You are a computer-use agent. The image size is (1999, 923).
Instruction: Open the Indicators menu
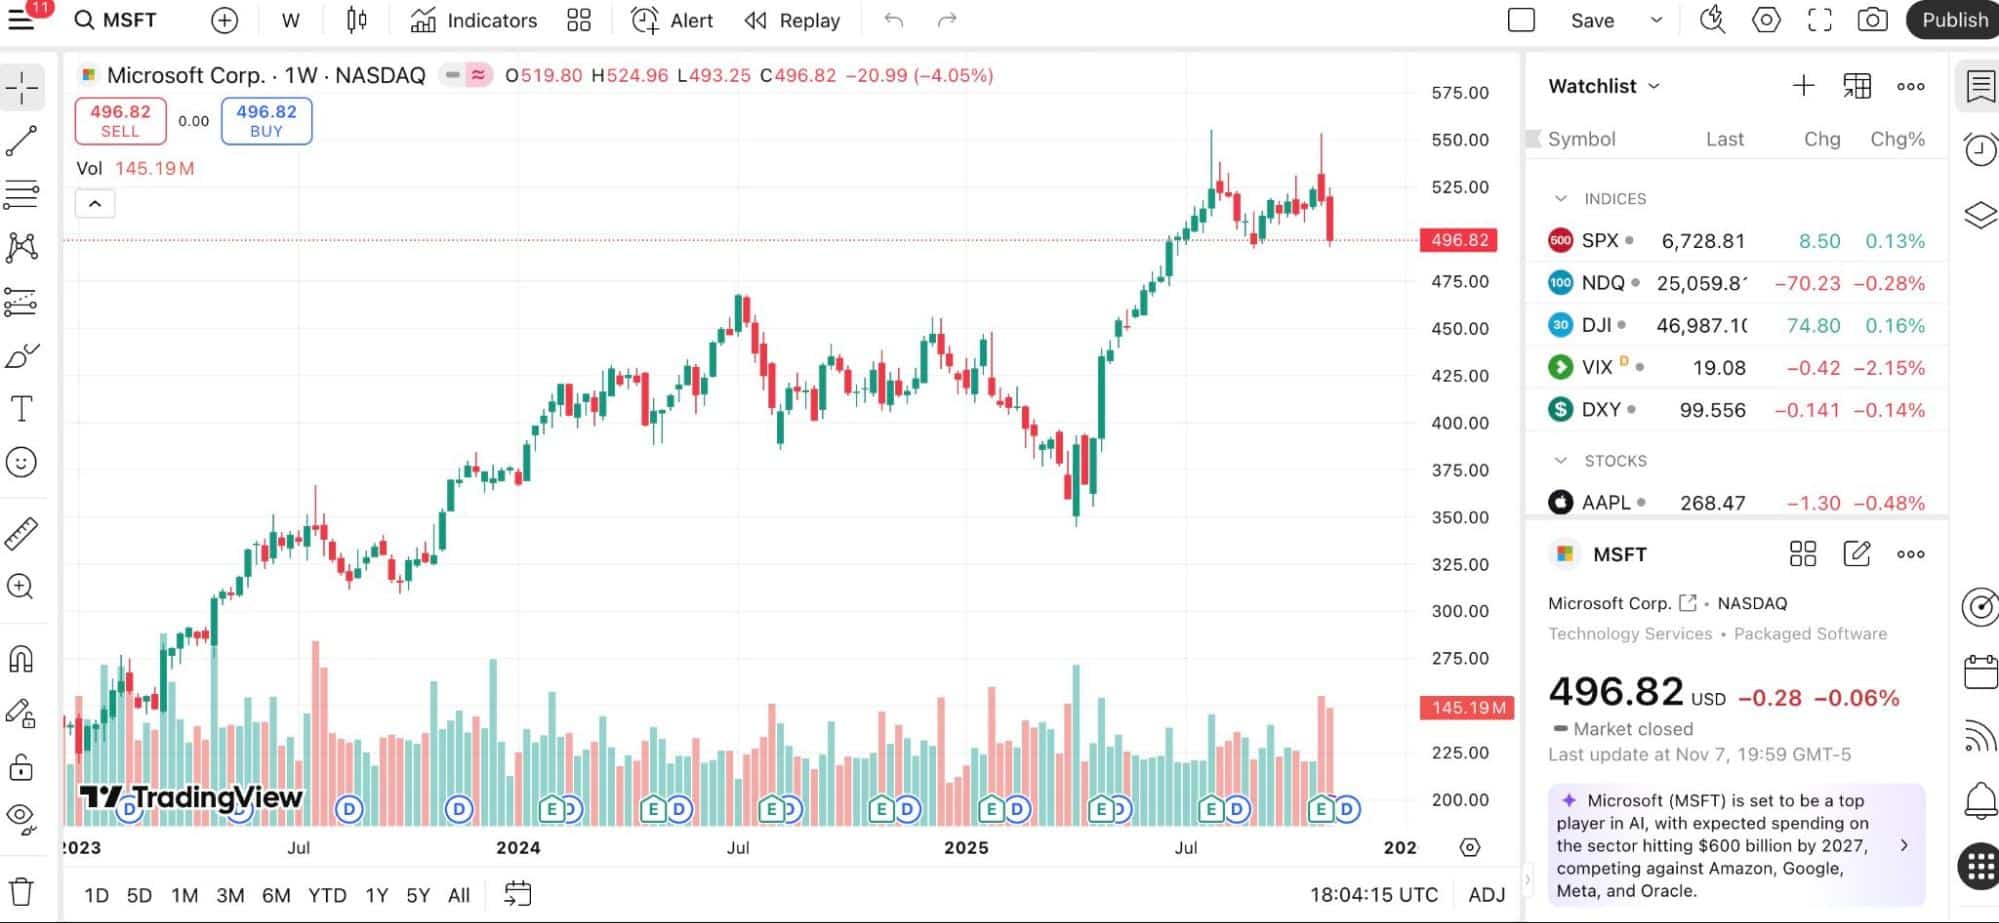tap(473, 20)
